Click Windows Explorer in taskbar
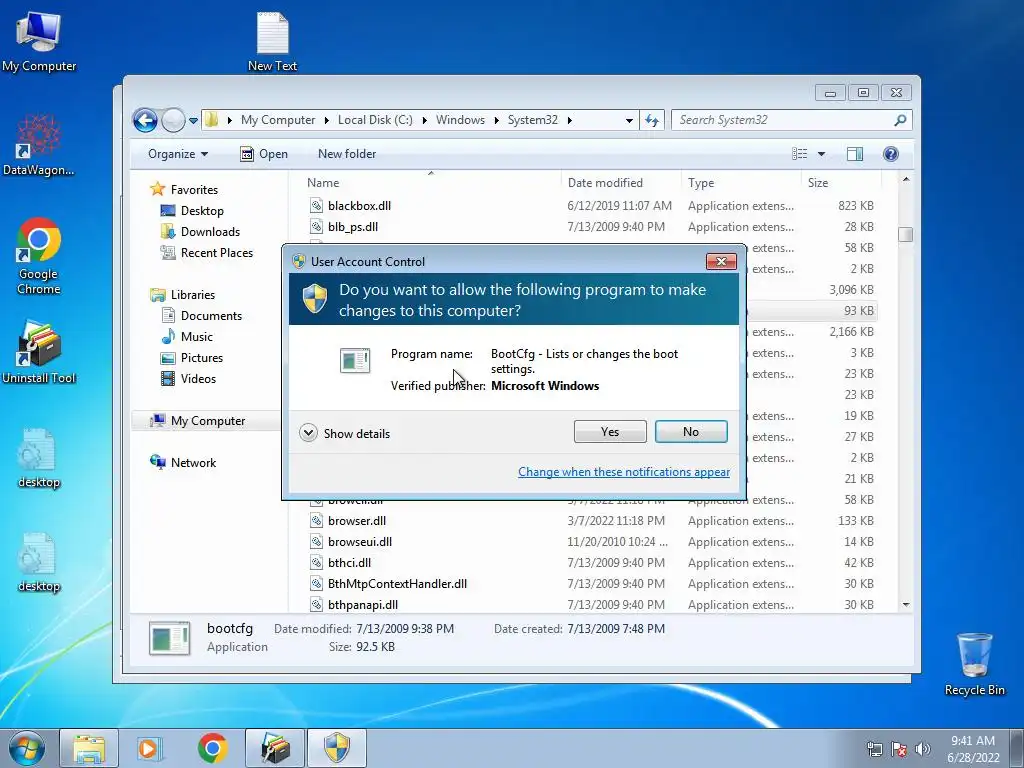1024x768 pixels. (x=89, y=748)
